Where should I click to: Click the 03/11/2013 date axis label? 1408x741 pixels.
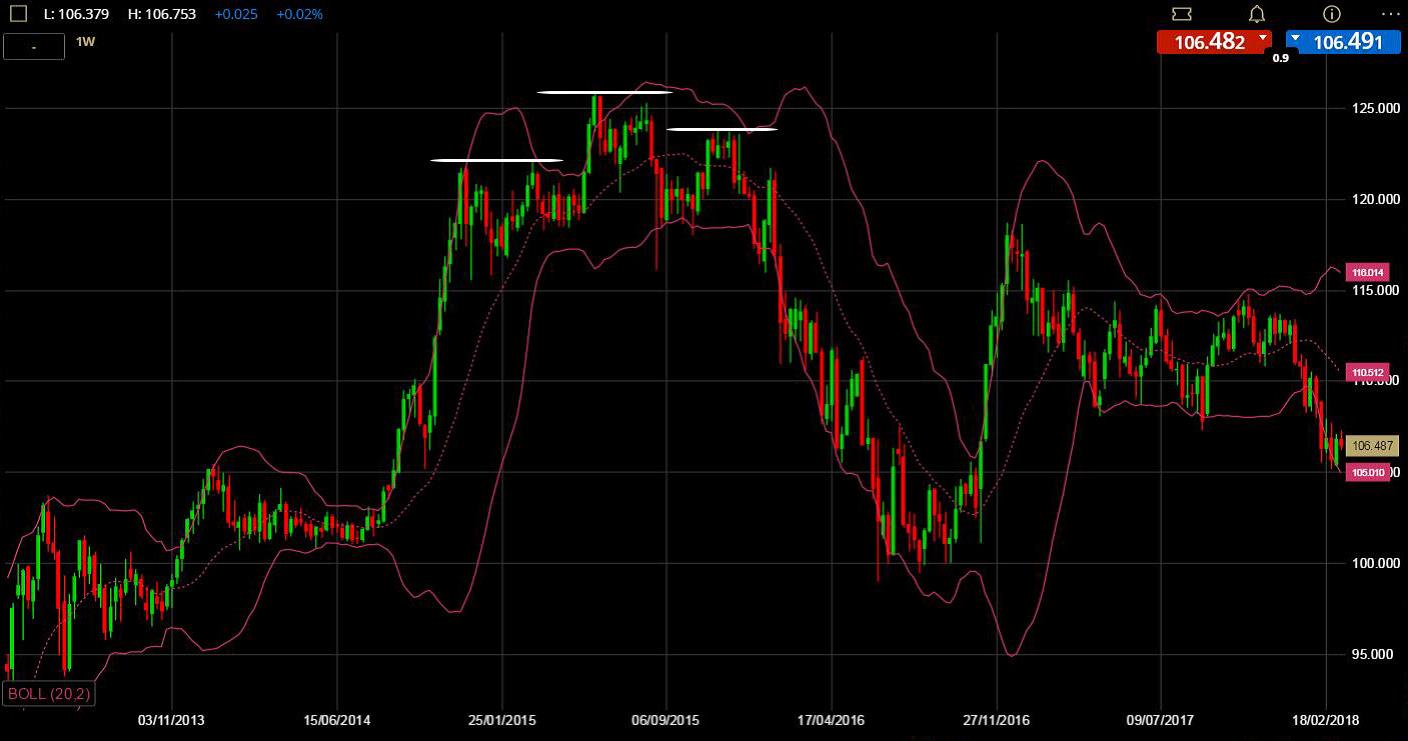pyautogui.click(x=171, y=720)
